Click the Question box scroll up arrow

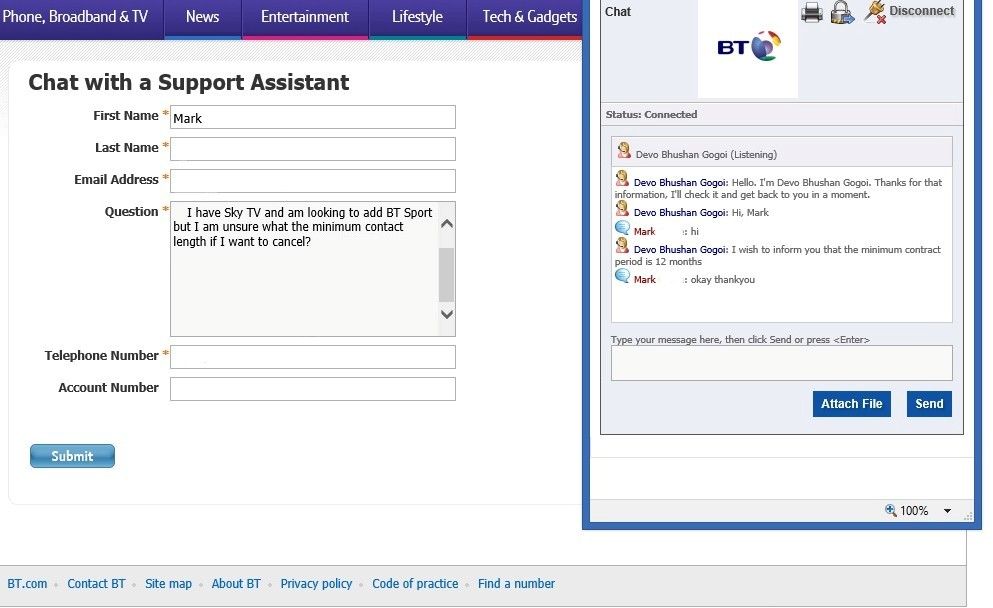coord(446,224)
